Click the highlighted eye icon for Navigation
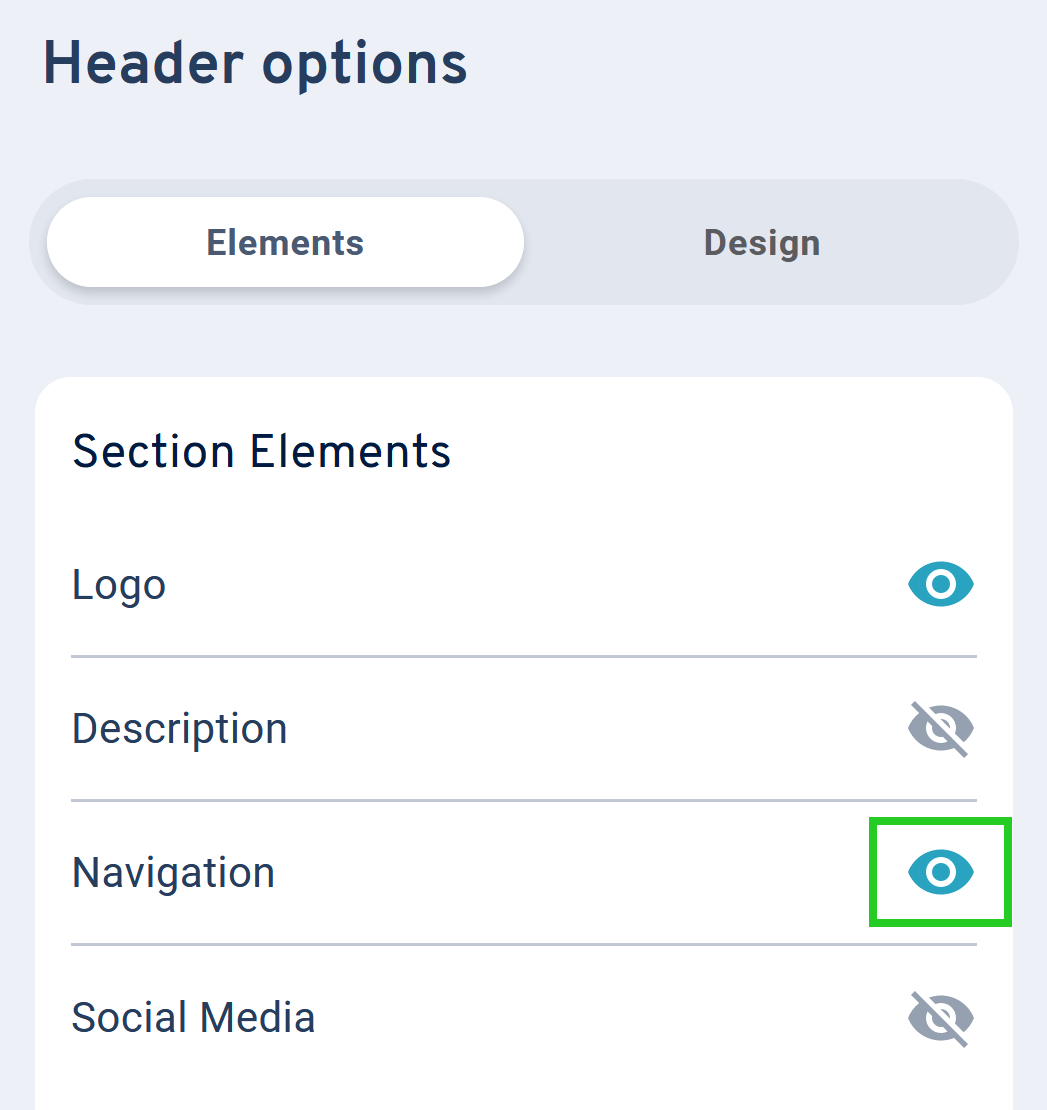This screenshot has height=1110, width=1047. [x=940, y=872]
